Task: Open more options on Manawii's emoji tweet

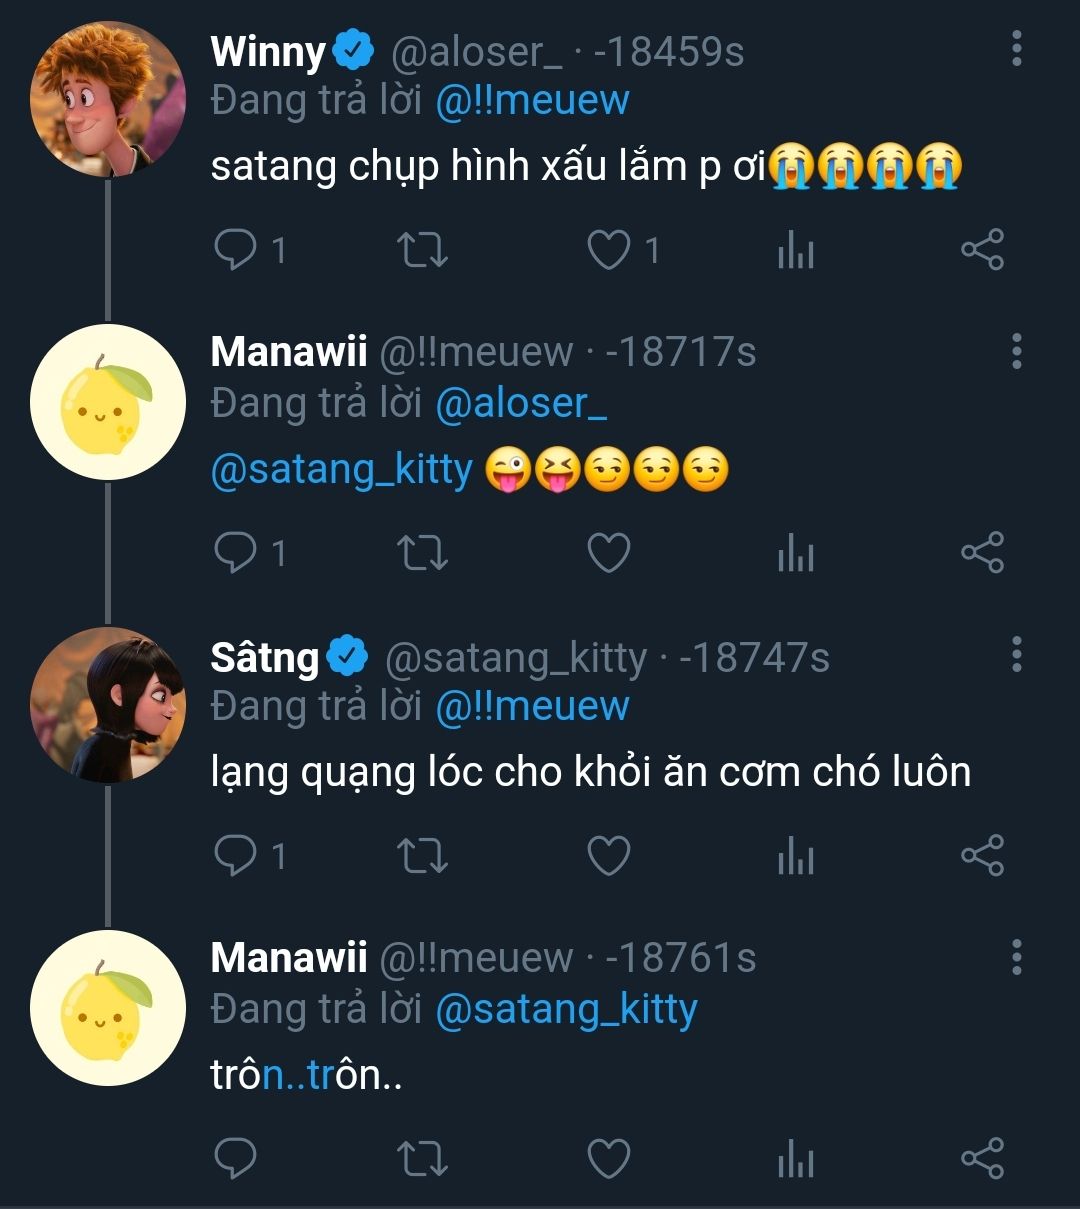Action: coord(1016,351)
